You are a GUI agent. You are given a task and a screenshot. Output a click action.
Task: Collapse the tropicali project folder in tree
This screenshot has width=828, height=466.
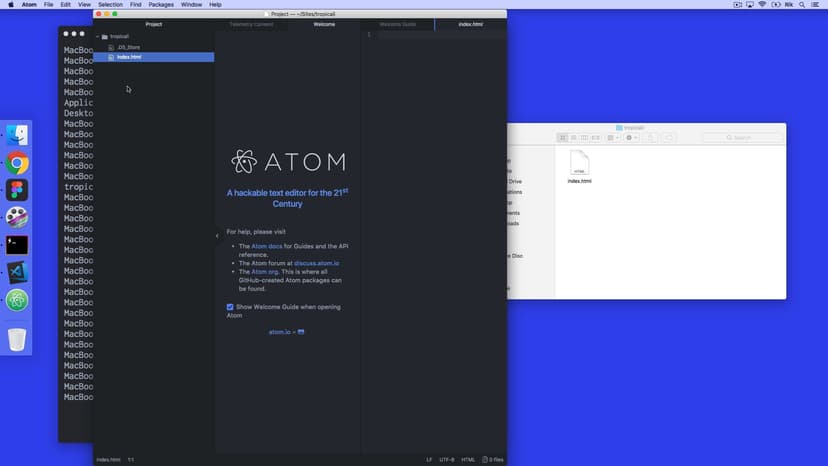click(98, 36)
